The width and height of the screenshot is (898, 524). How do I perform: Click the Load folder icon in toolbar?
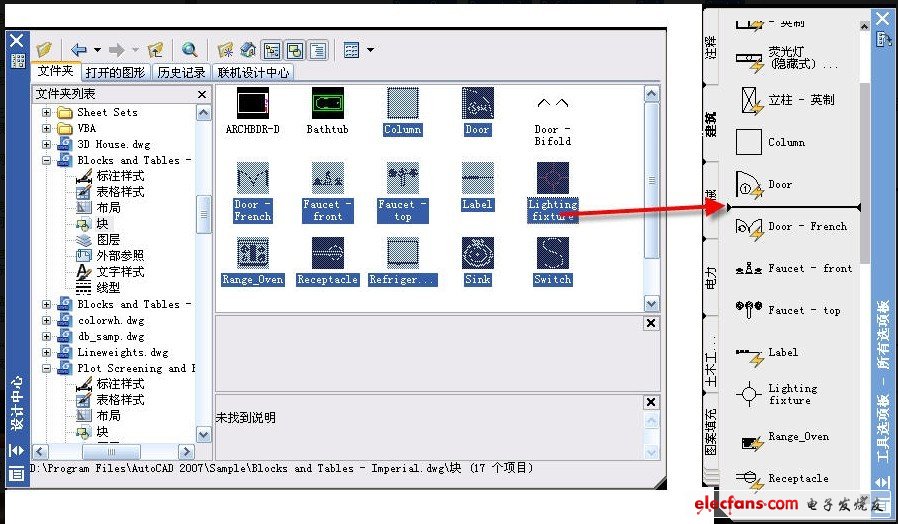point(43,50)
